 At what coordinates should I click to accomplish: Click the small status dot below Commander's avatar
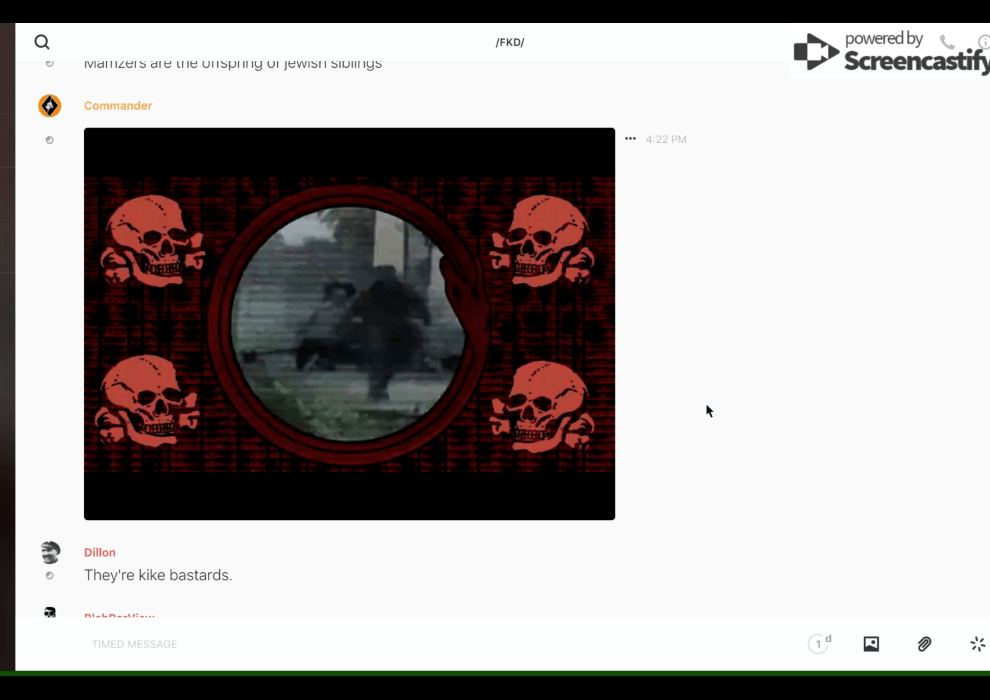(50, 140)
